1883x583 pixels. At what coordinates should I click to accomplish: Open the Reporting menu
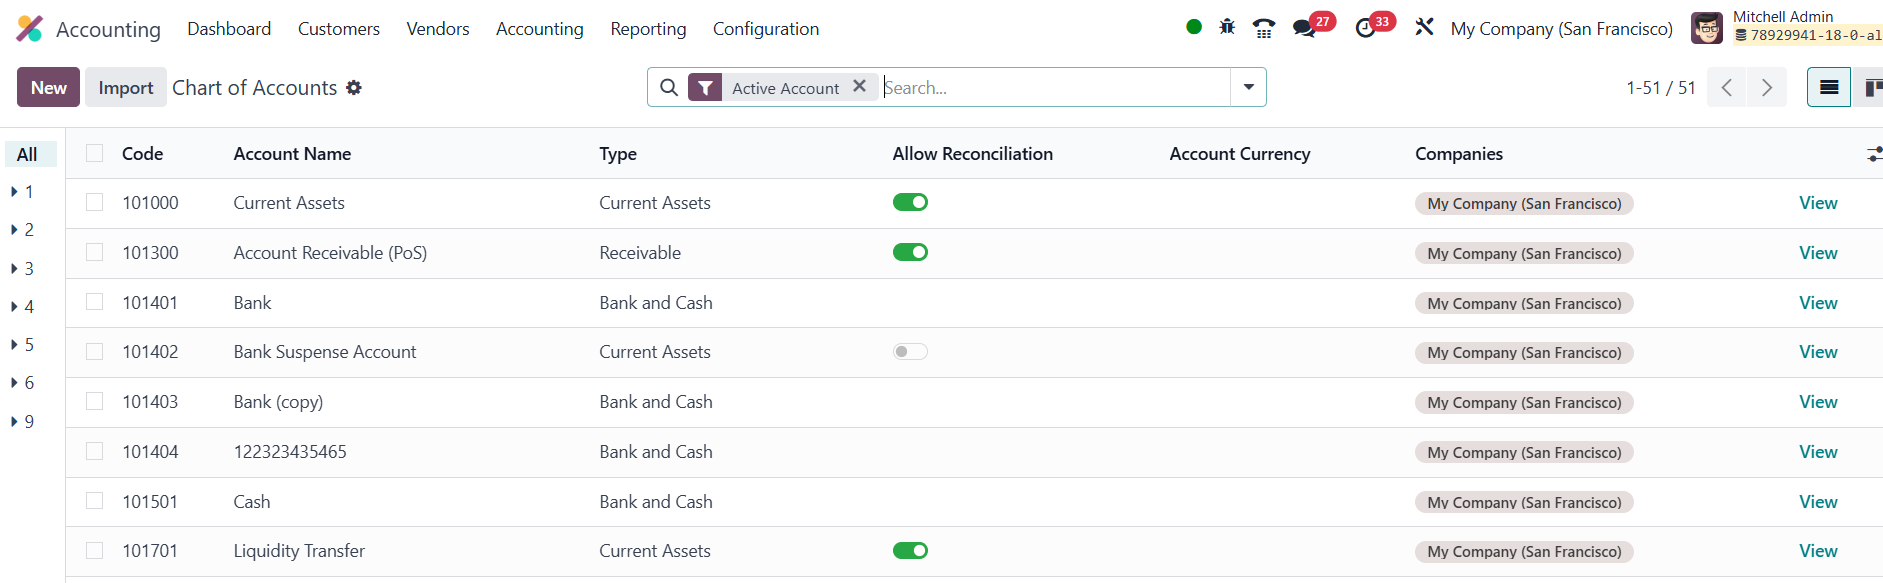click(648, 29)
